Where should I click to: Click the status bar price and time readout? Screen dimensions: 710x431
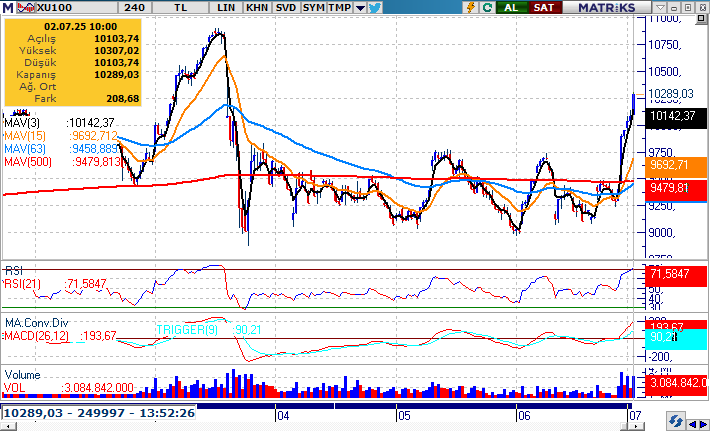point(99,413)
